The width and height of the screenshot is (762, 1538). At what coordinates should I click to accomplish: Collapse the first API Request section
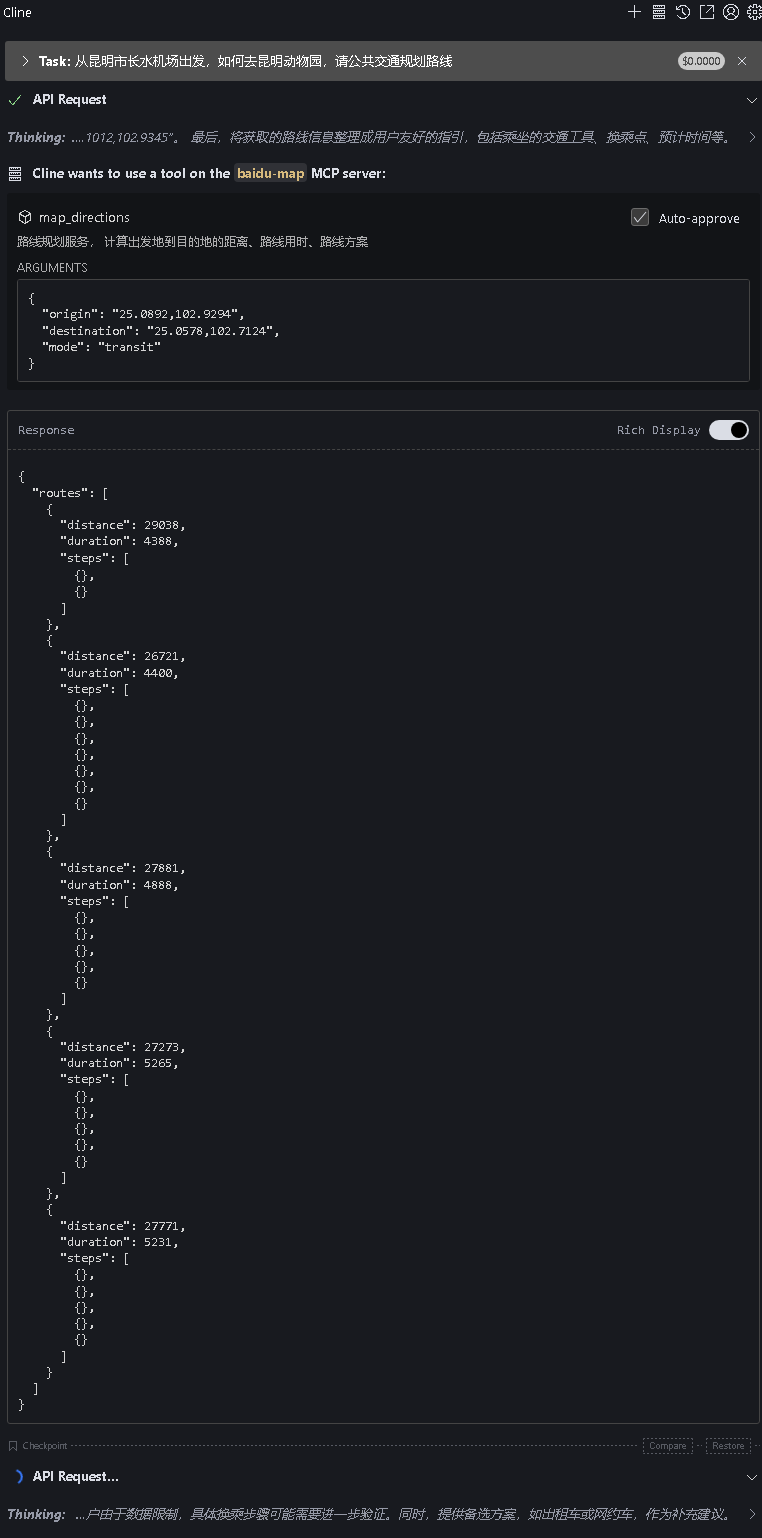752,100
